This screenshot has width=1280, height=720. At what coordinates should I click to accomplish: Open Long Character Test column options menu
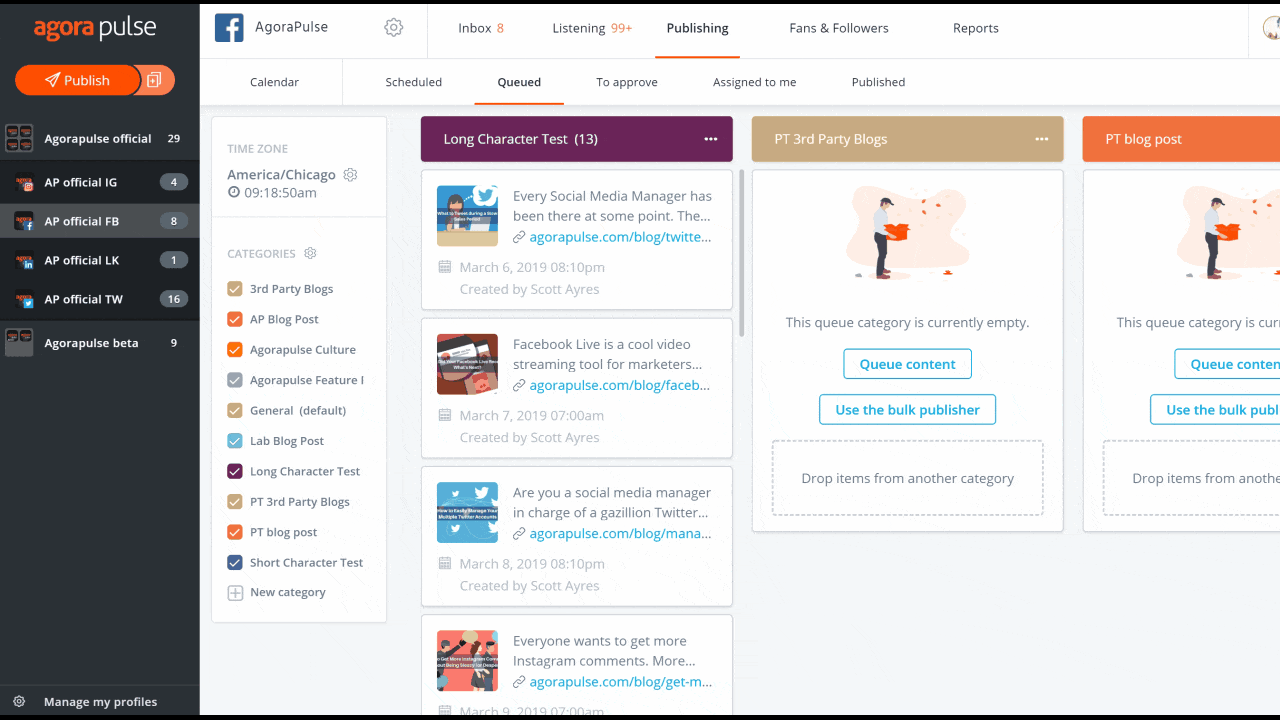click(710, 139)
